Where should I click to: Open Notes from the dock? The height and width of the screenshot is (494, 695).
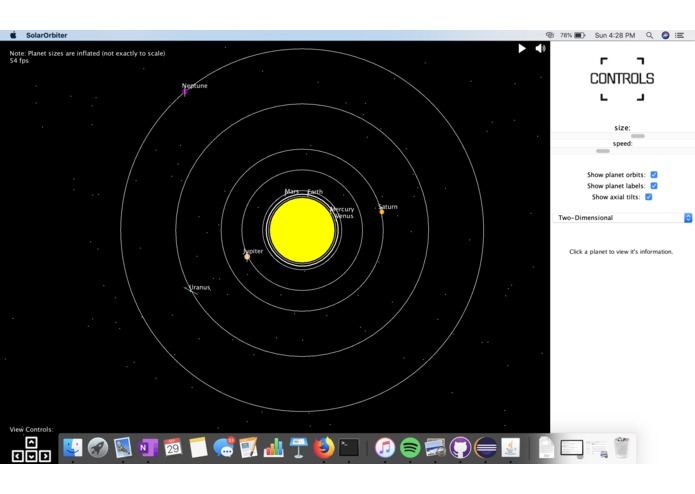pos(198,447)
